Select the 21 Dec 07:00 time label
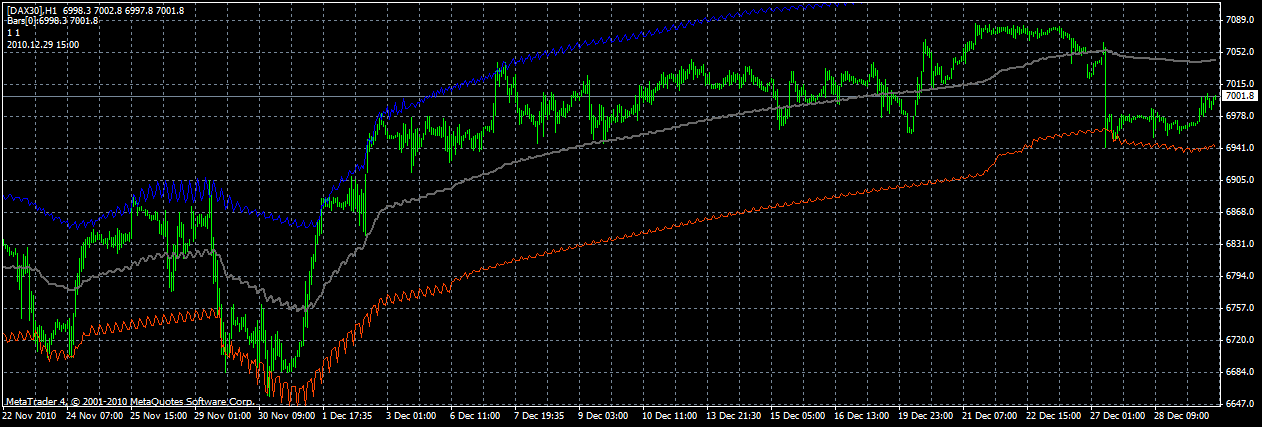Viewport: 1262px width, 427px height. [989, 414]
